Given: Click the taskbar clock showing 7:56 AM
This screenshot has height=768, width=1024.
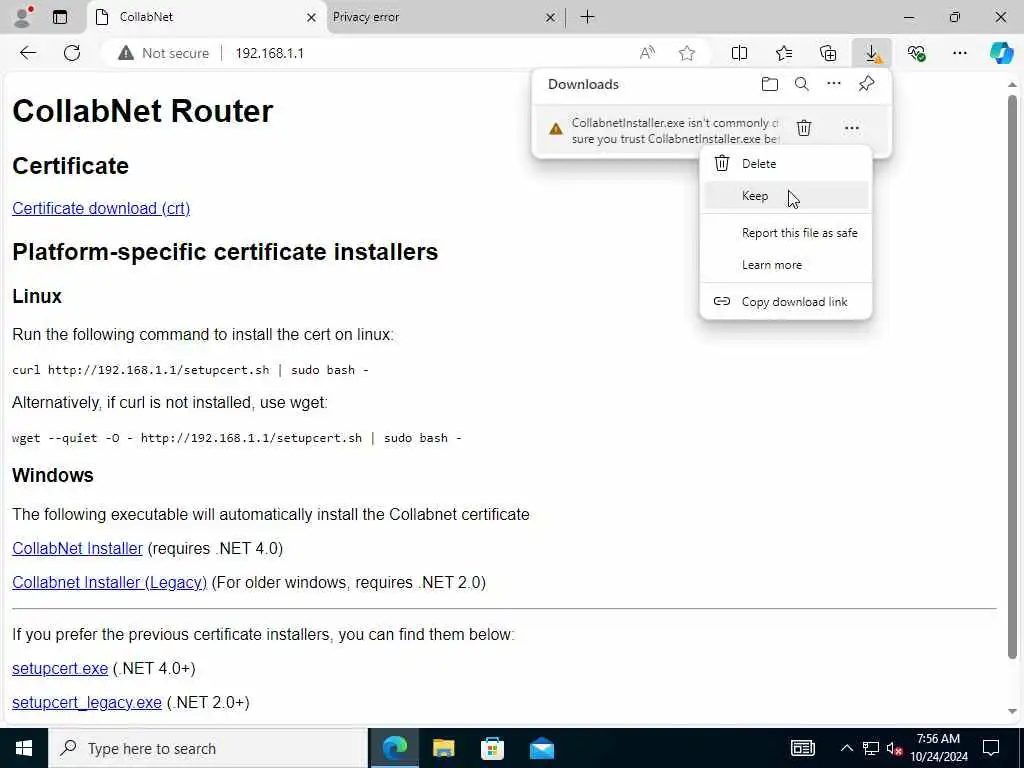Looking at the screenshot, I should pyautogui.click(x=938, y=748).
